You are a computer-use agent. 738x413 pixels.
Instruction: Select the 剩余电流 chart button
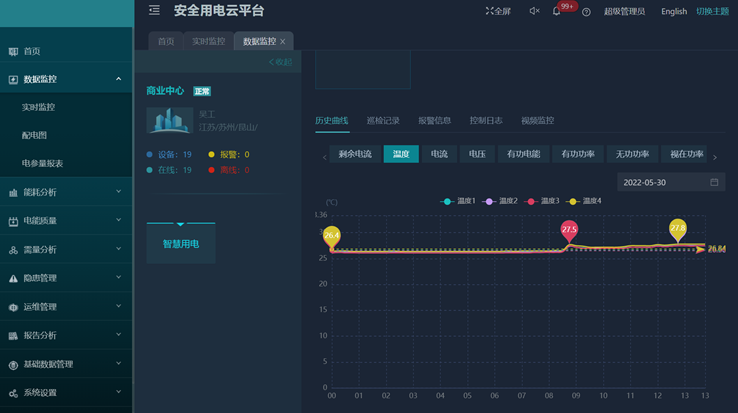pos(355,154)
